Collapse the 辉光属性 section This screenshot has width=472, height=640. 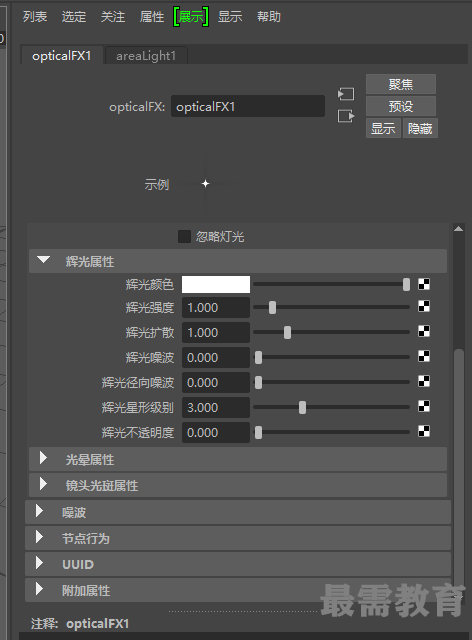[x=43, y=260]
